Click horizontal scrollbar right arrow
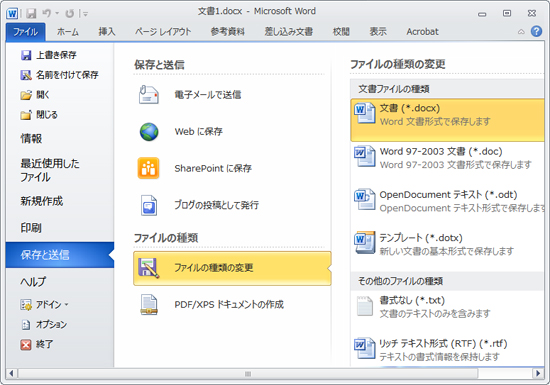550x385 pixels. pos(538,373)
